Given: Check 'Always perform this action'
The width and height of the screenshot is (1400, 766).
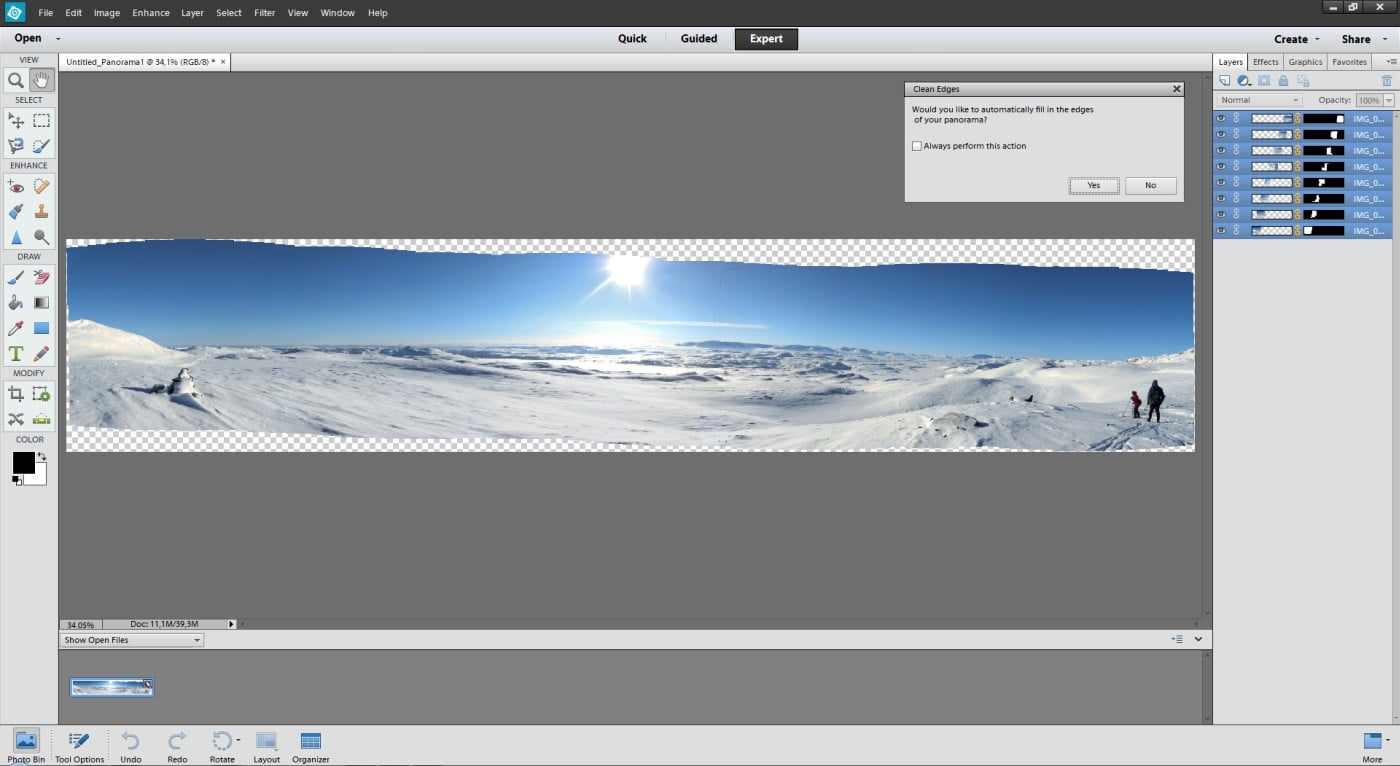Looking at the screenshot, I should pyautogui.click(x=916, y=146).
